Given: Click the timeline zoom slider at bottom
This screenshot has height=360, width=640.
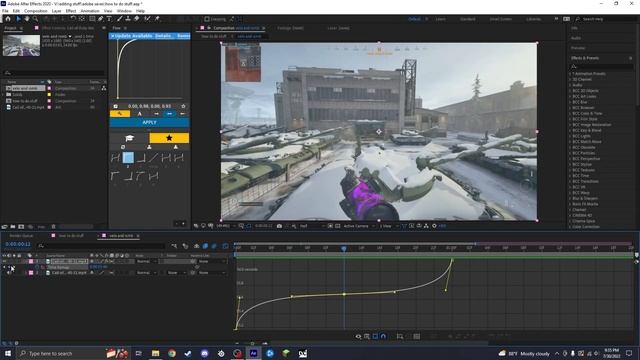Looking at the screenshot, I should (x=252, y=343).
